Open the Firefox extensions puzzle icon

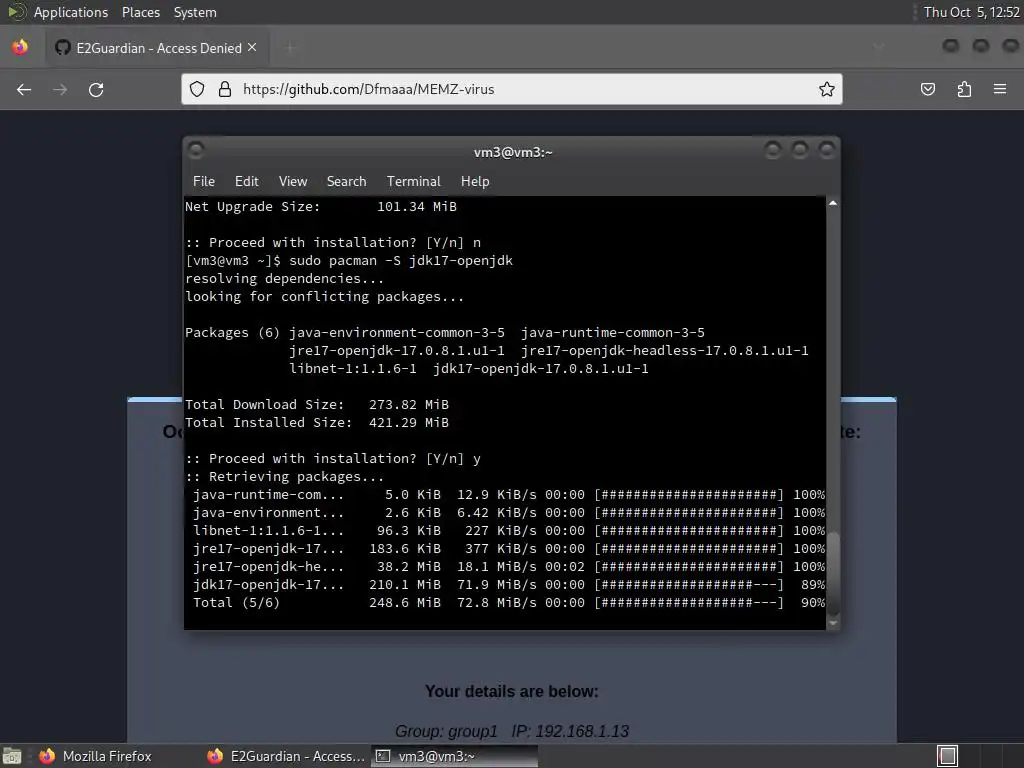point(964,89)
